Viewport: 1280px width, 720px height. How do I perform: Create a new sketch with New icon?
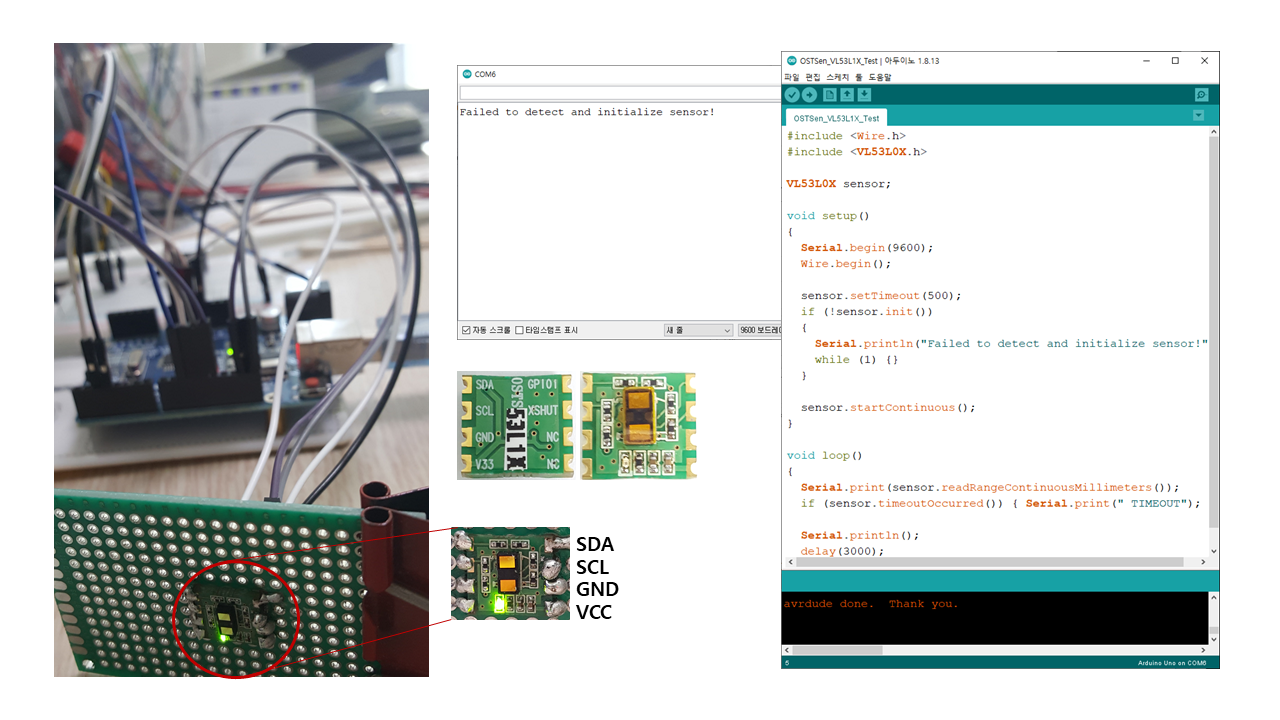(x=829, y=94)
